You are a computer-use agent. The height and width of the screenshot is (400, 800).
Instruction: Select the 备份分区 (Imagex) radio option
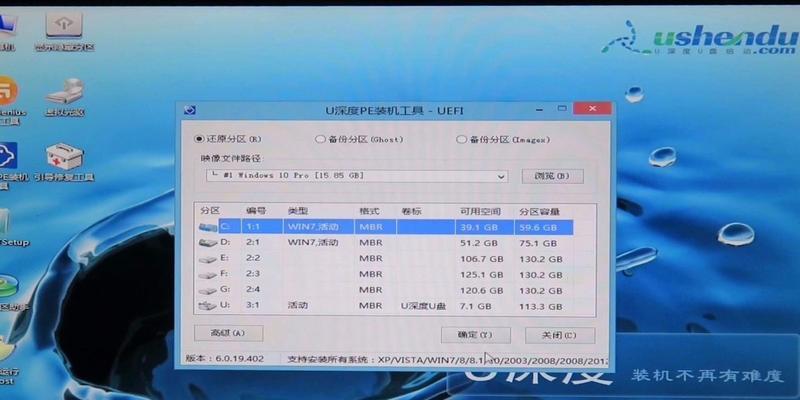(461, 139)
